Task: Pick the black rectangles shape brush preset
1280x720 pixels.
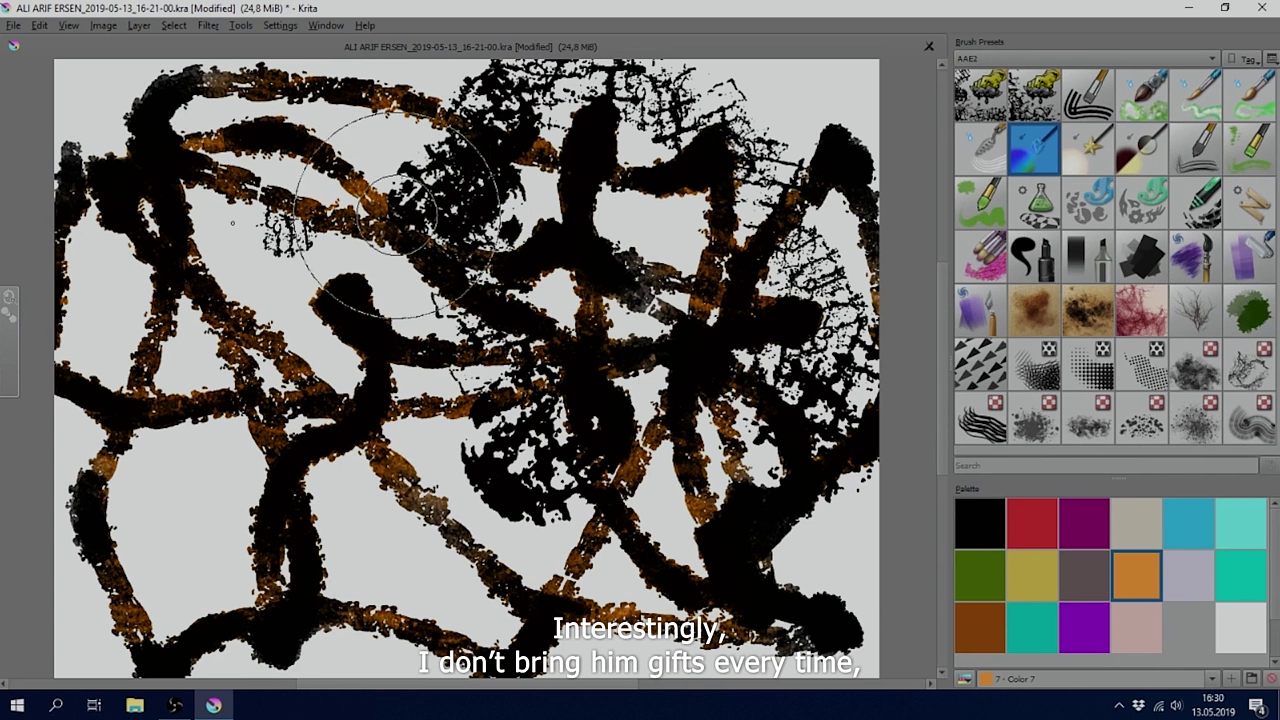Action: [x=1142, y=257]
